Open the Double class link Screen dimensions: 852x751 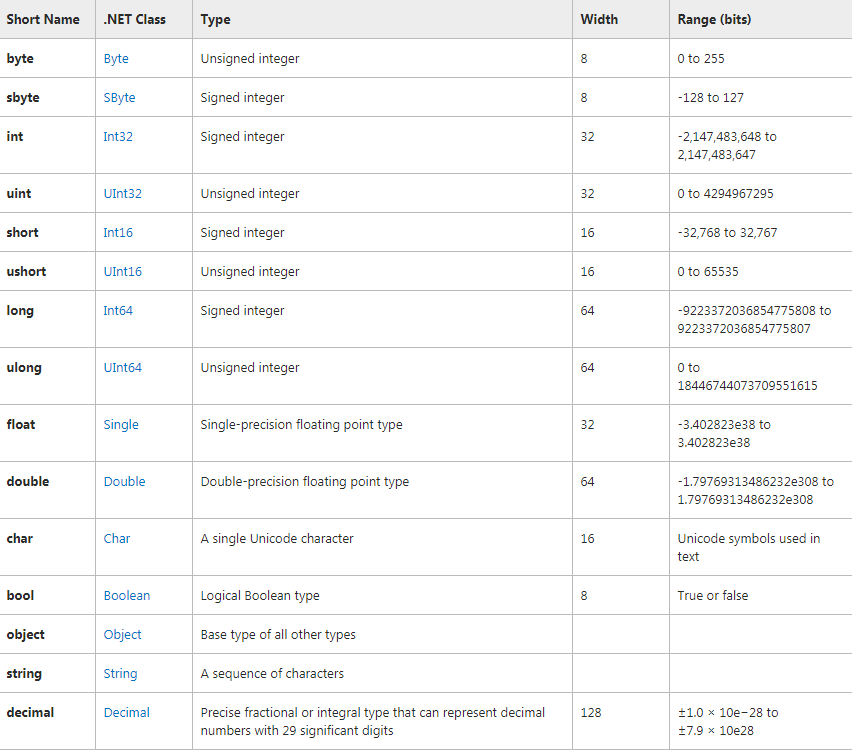pos(124,481)
